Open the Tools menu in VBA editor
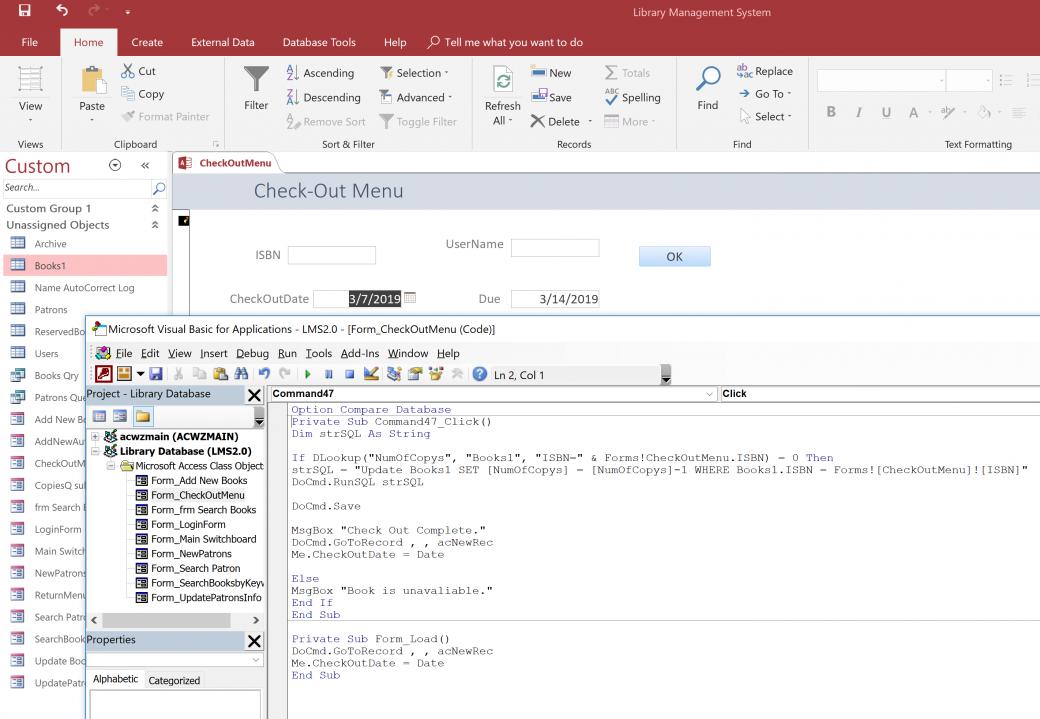Screen dimensions: 1040x719 coord(318,354)
